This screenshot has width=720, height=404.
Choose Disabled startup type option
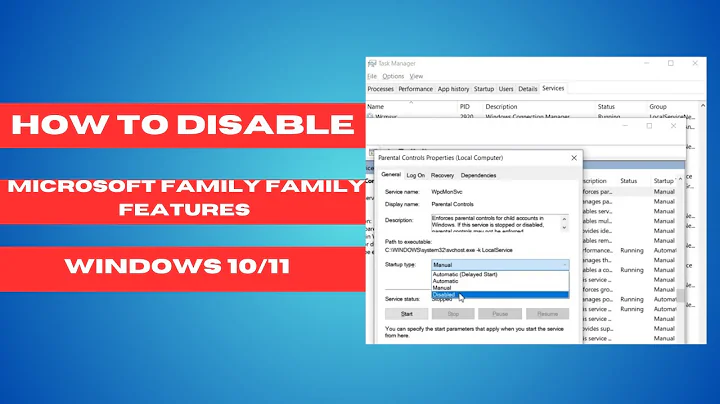tap(500, 295)
